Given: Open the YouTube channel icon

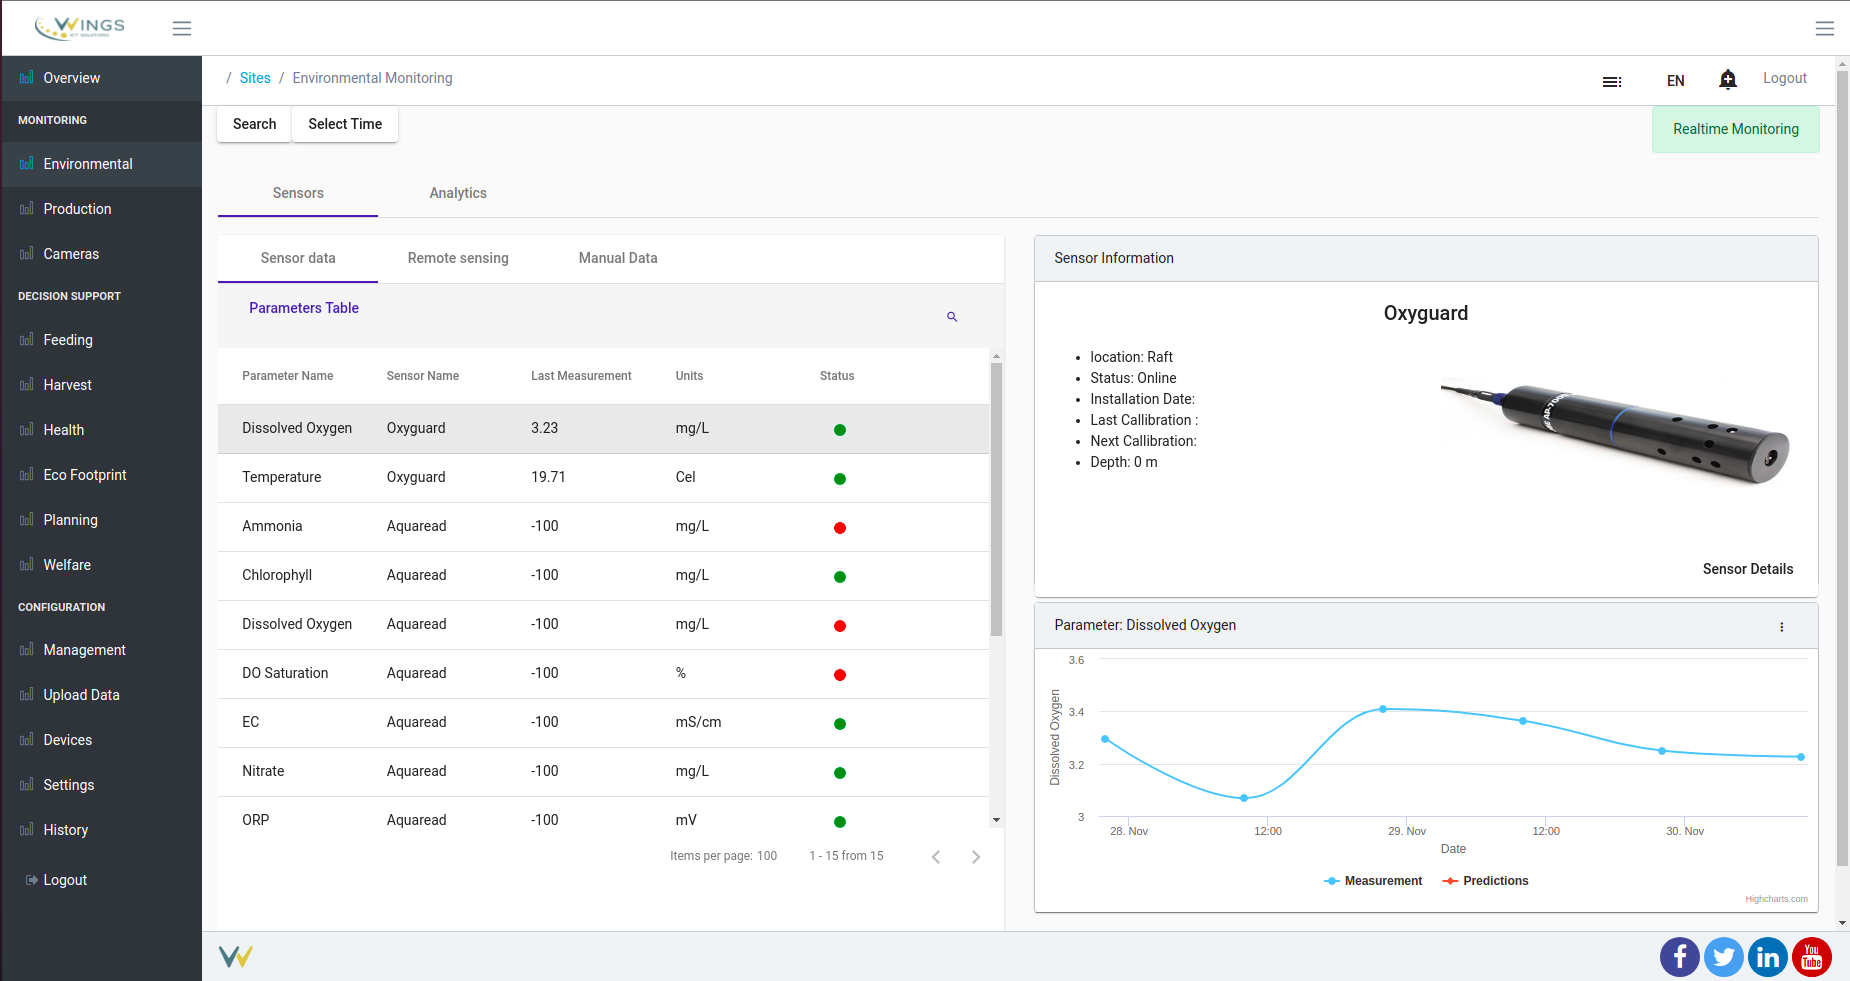Looking at the screenshot, I should click(x=1812, y=957).
